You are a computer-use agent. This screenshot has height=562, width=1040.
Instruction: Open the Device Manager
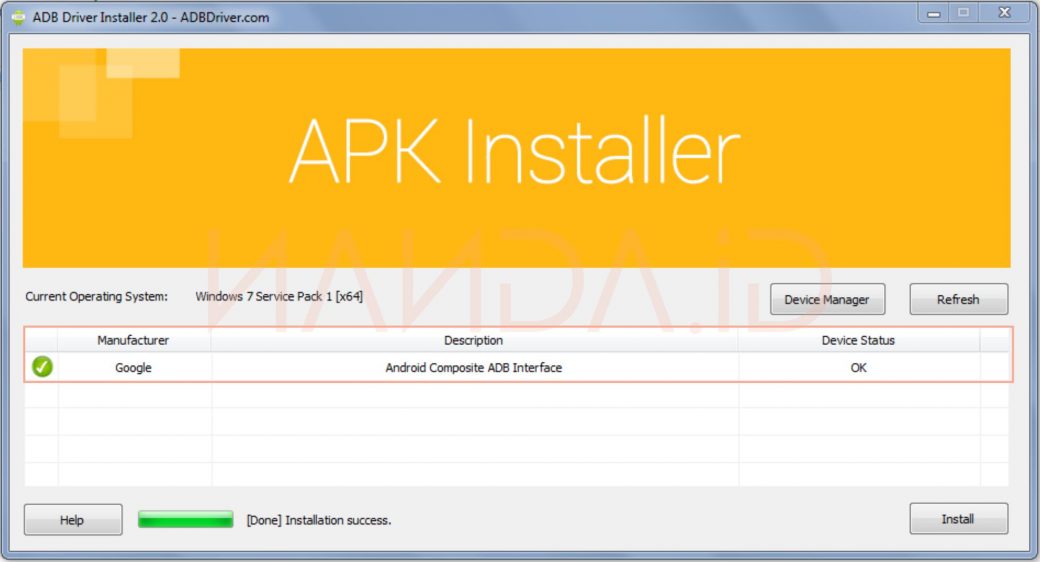tap(826, 299)
